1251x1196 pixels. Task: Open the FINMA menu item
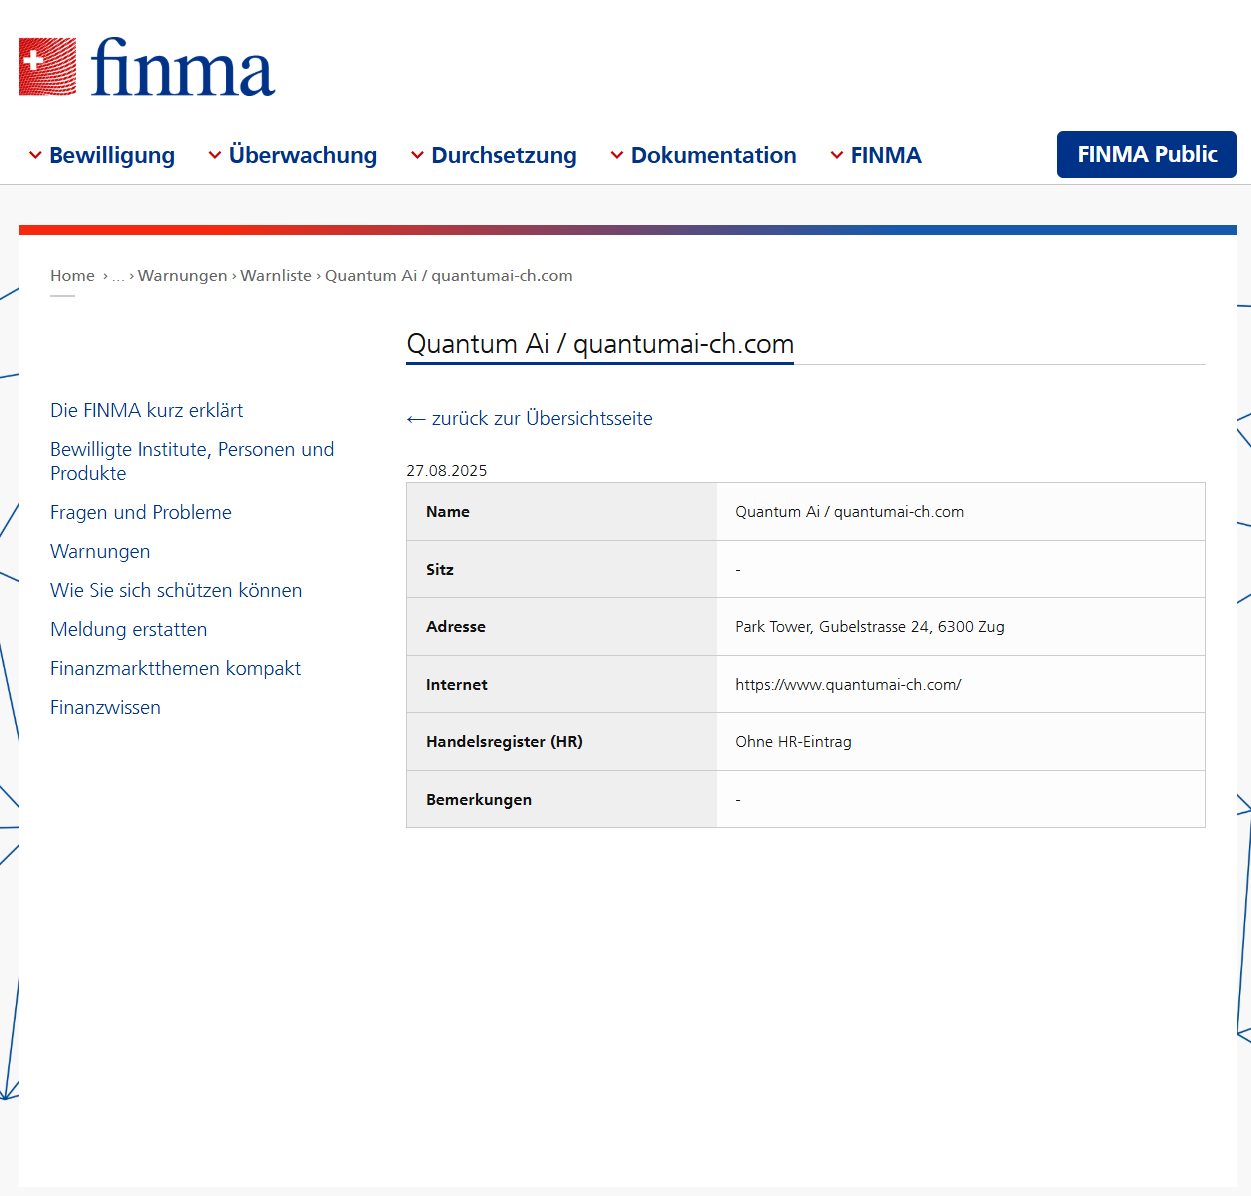[x=886, y=155]
